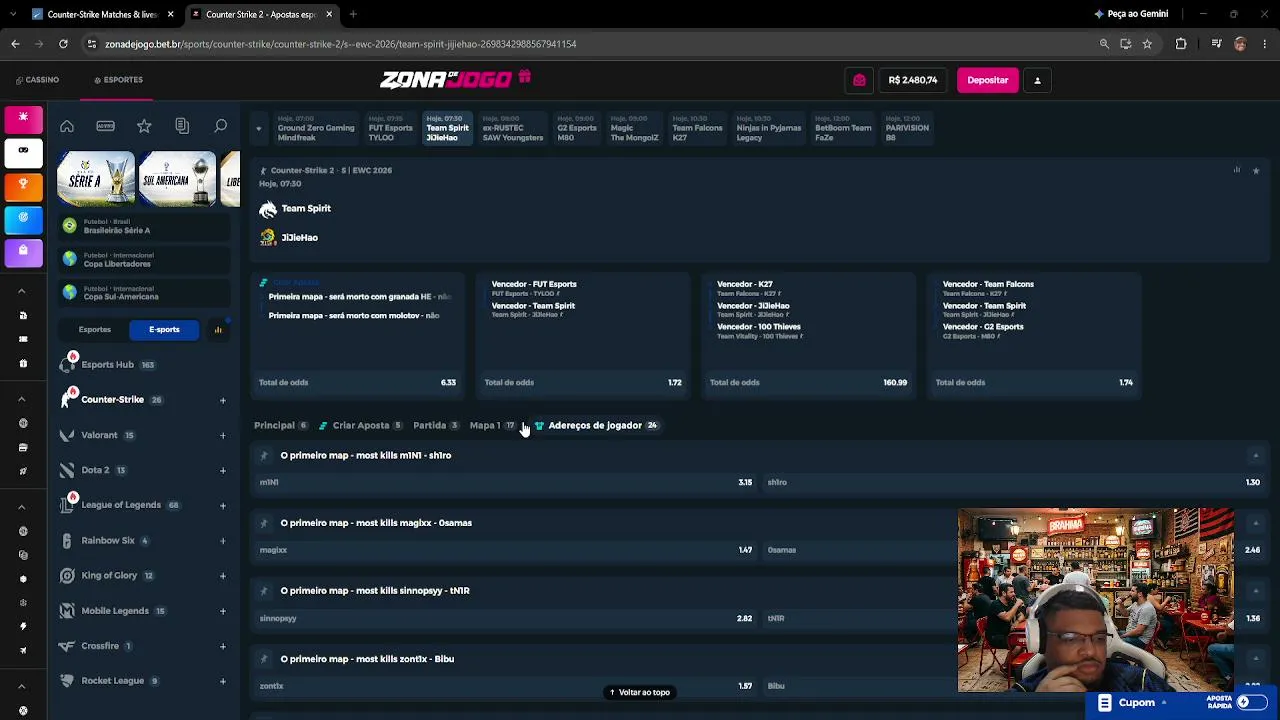Click the pink gift icon beside the logo
Image resolution: width=1280 pixels, height=720 pixels.
tap(525, 77)
